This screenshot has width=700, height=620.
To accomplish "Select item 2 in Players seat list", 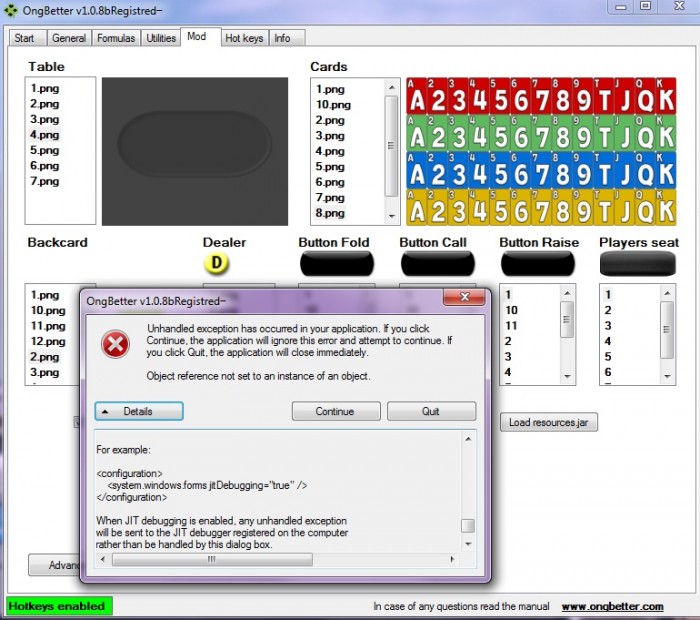I will pos(608,310).
